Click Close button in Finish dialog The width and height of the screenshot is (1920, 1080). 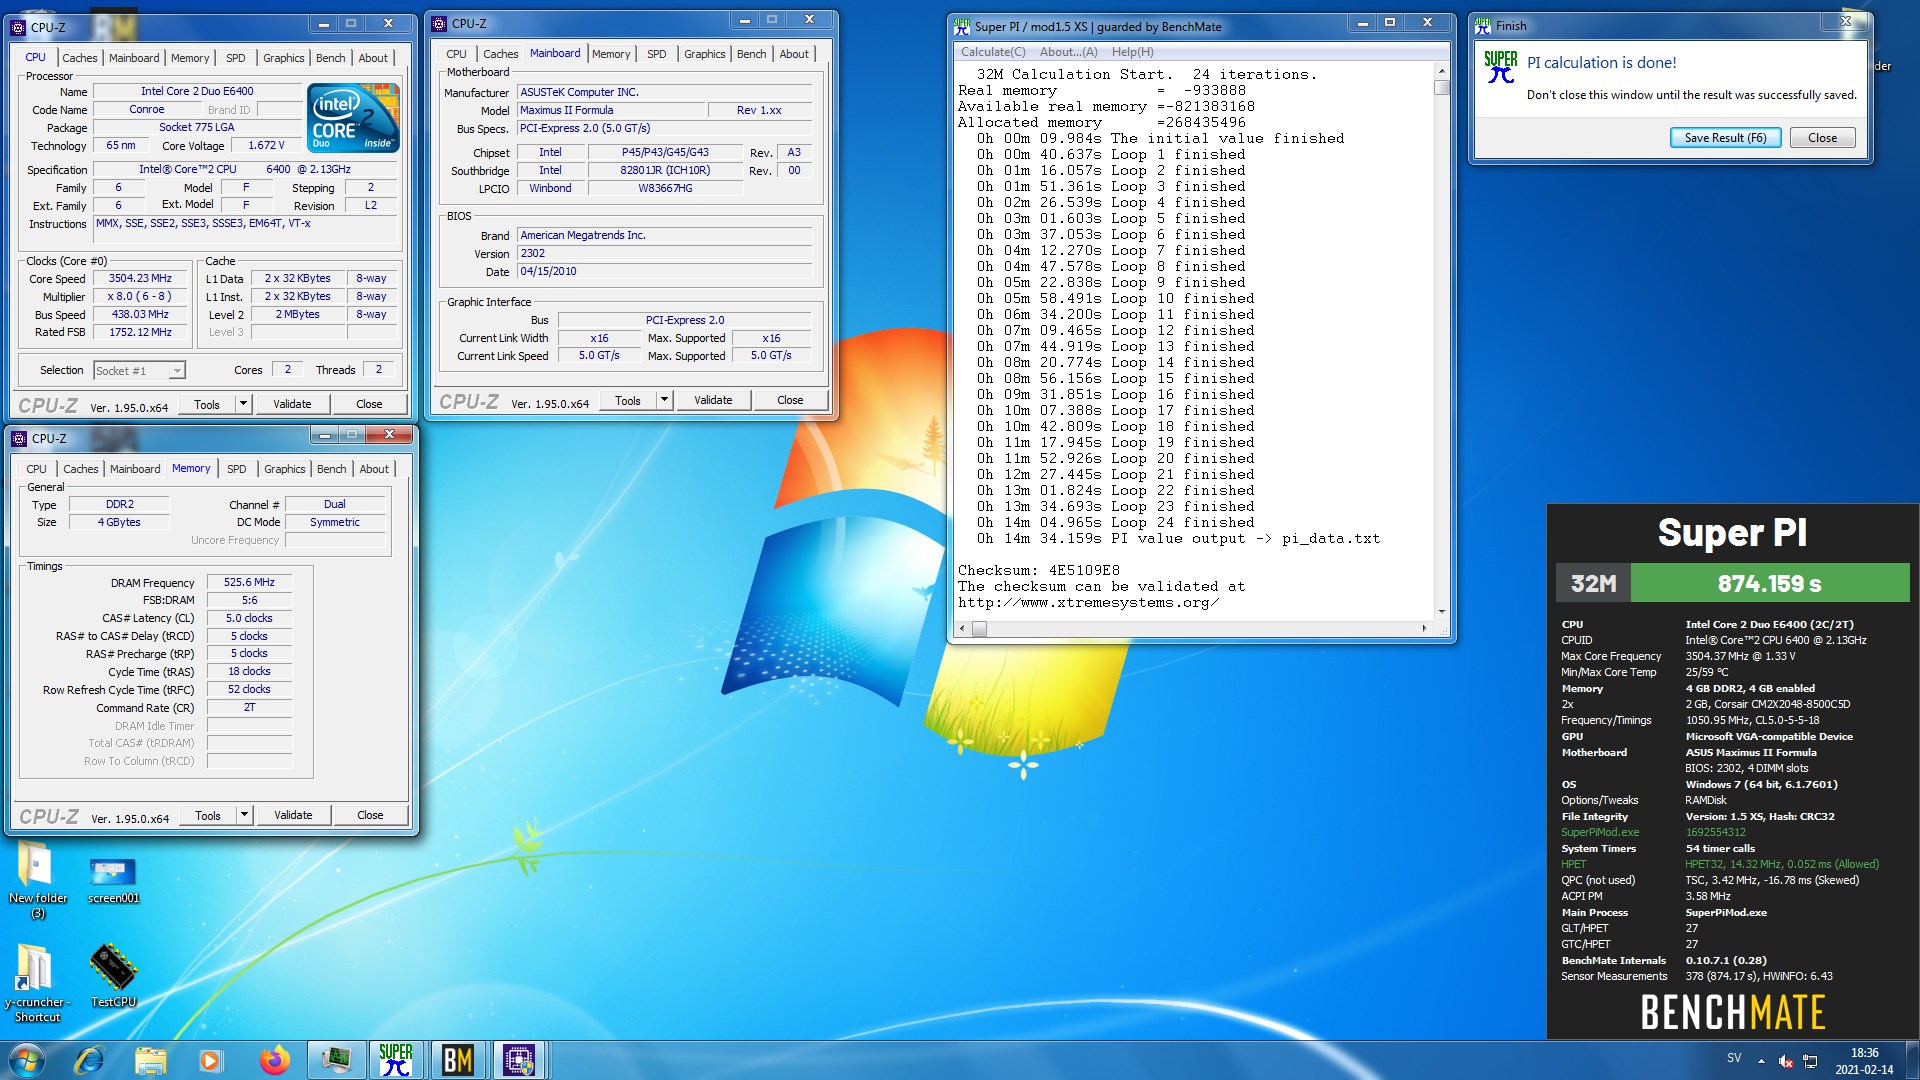[1822, 138]
